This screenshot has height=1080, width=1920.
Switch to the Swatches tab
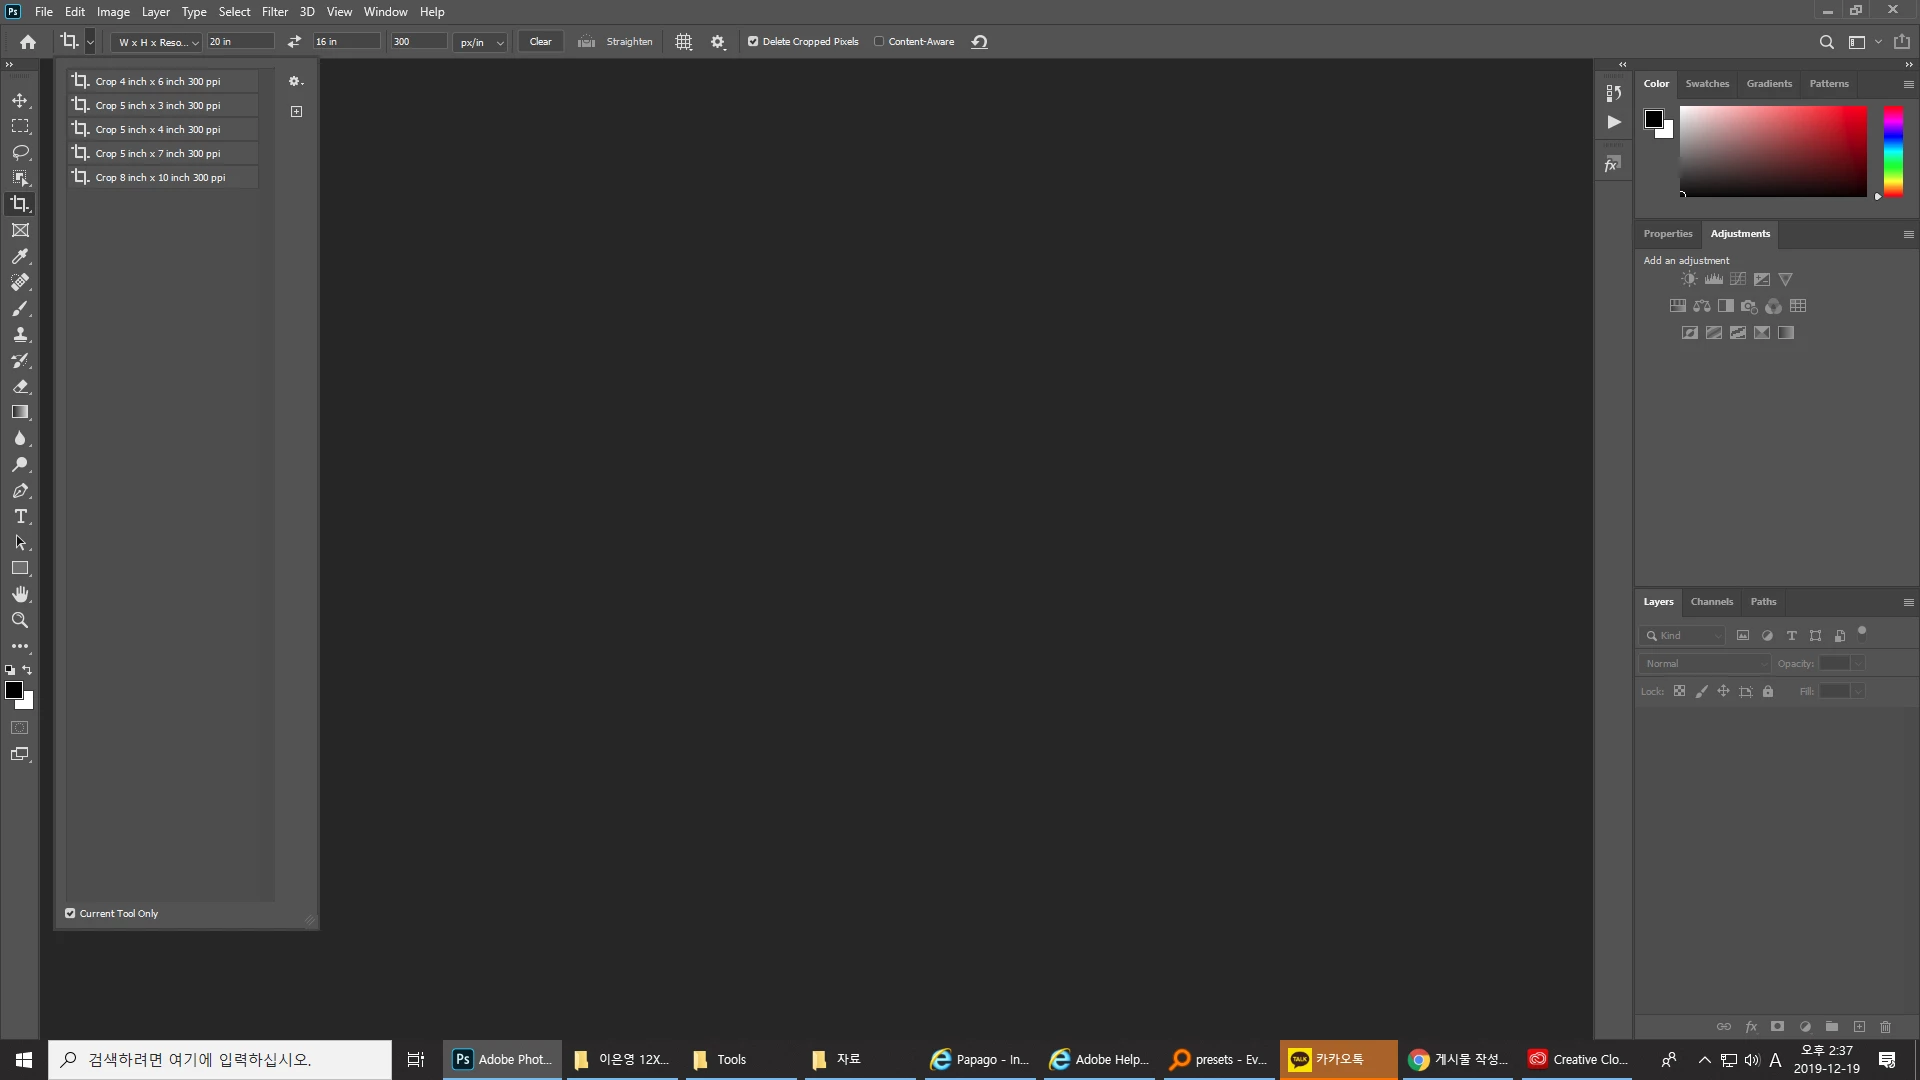(1706, 84)
